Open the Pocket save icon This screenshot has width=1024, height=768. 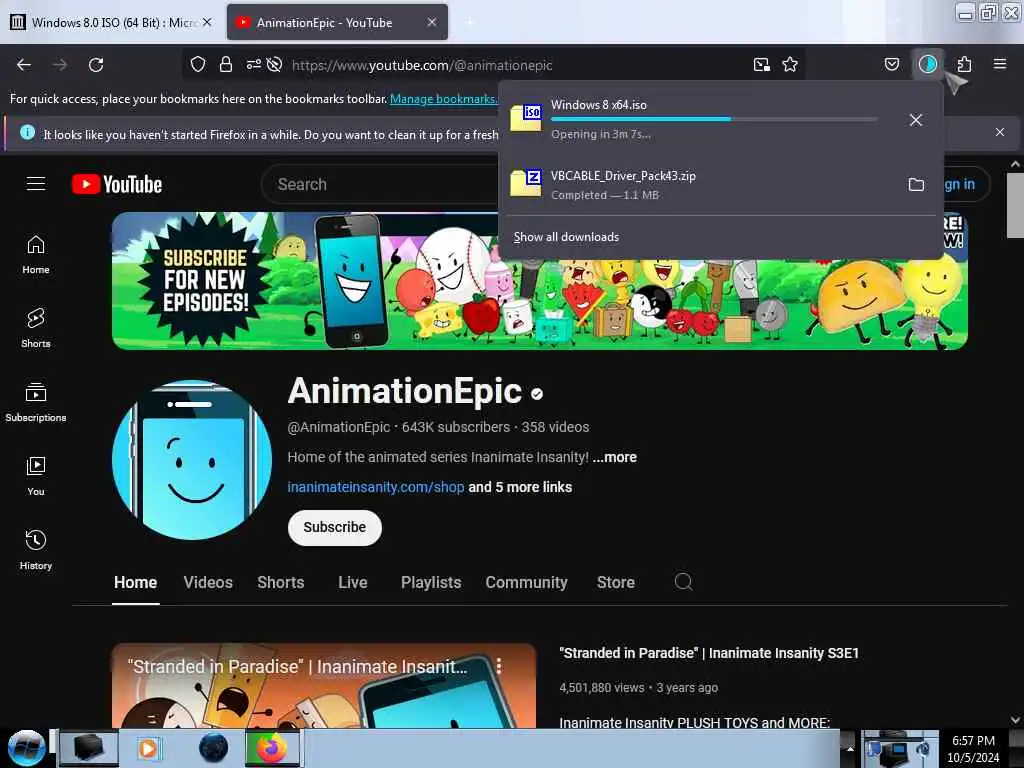point(891,64)
